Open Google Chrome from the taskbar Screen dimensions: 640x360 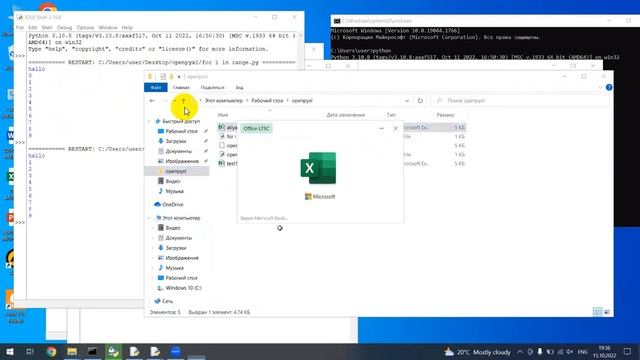tap(51, 351)
